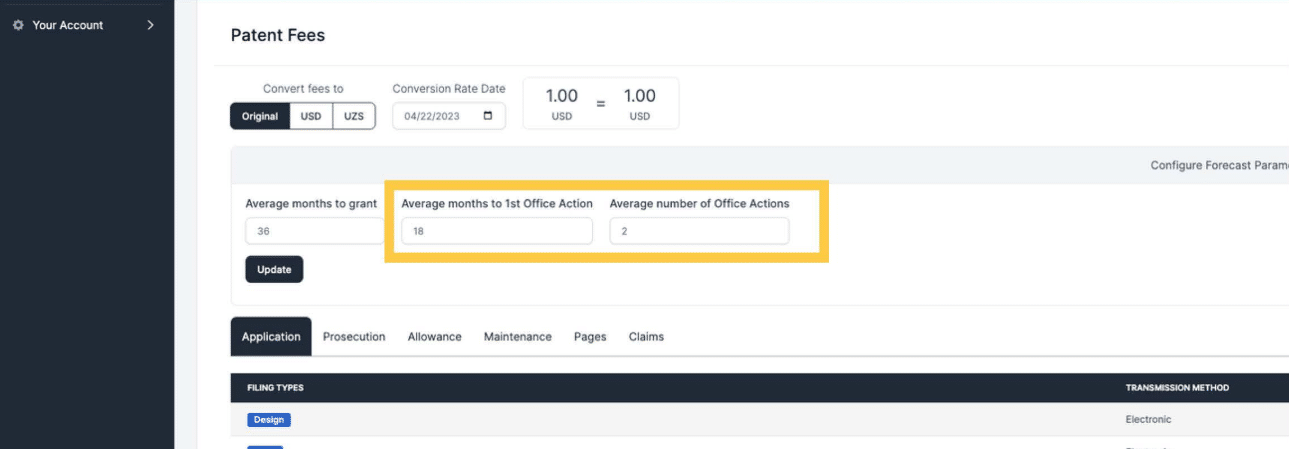Switch fee conversion to USD
Image resolution: width=1289 pixels, height=449 pixels.
point(311,116)
